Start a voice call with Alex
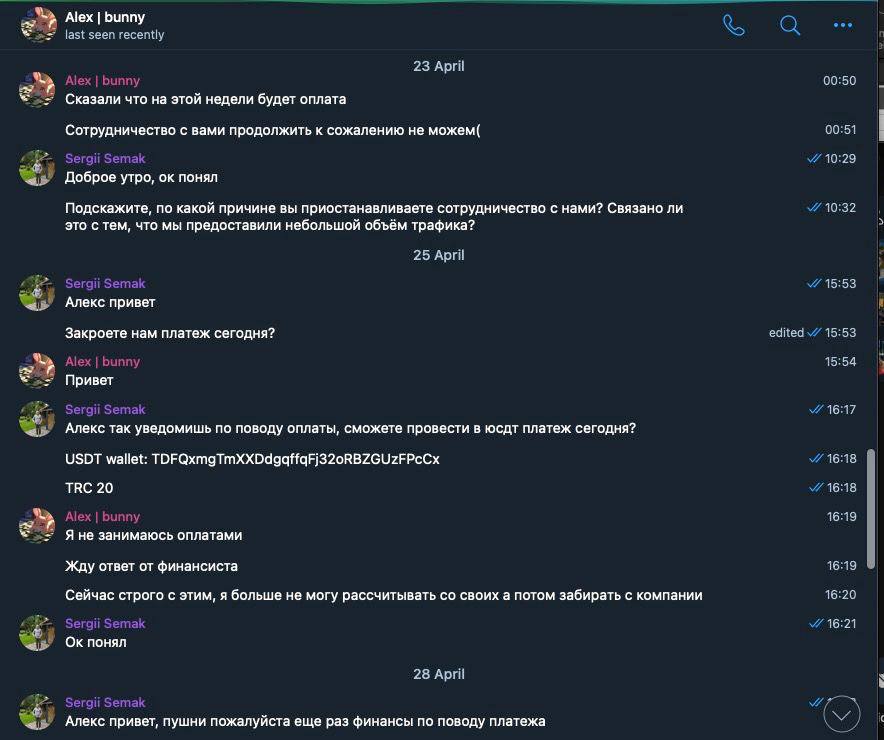 pos(733,25)
